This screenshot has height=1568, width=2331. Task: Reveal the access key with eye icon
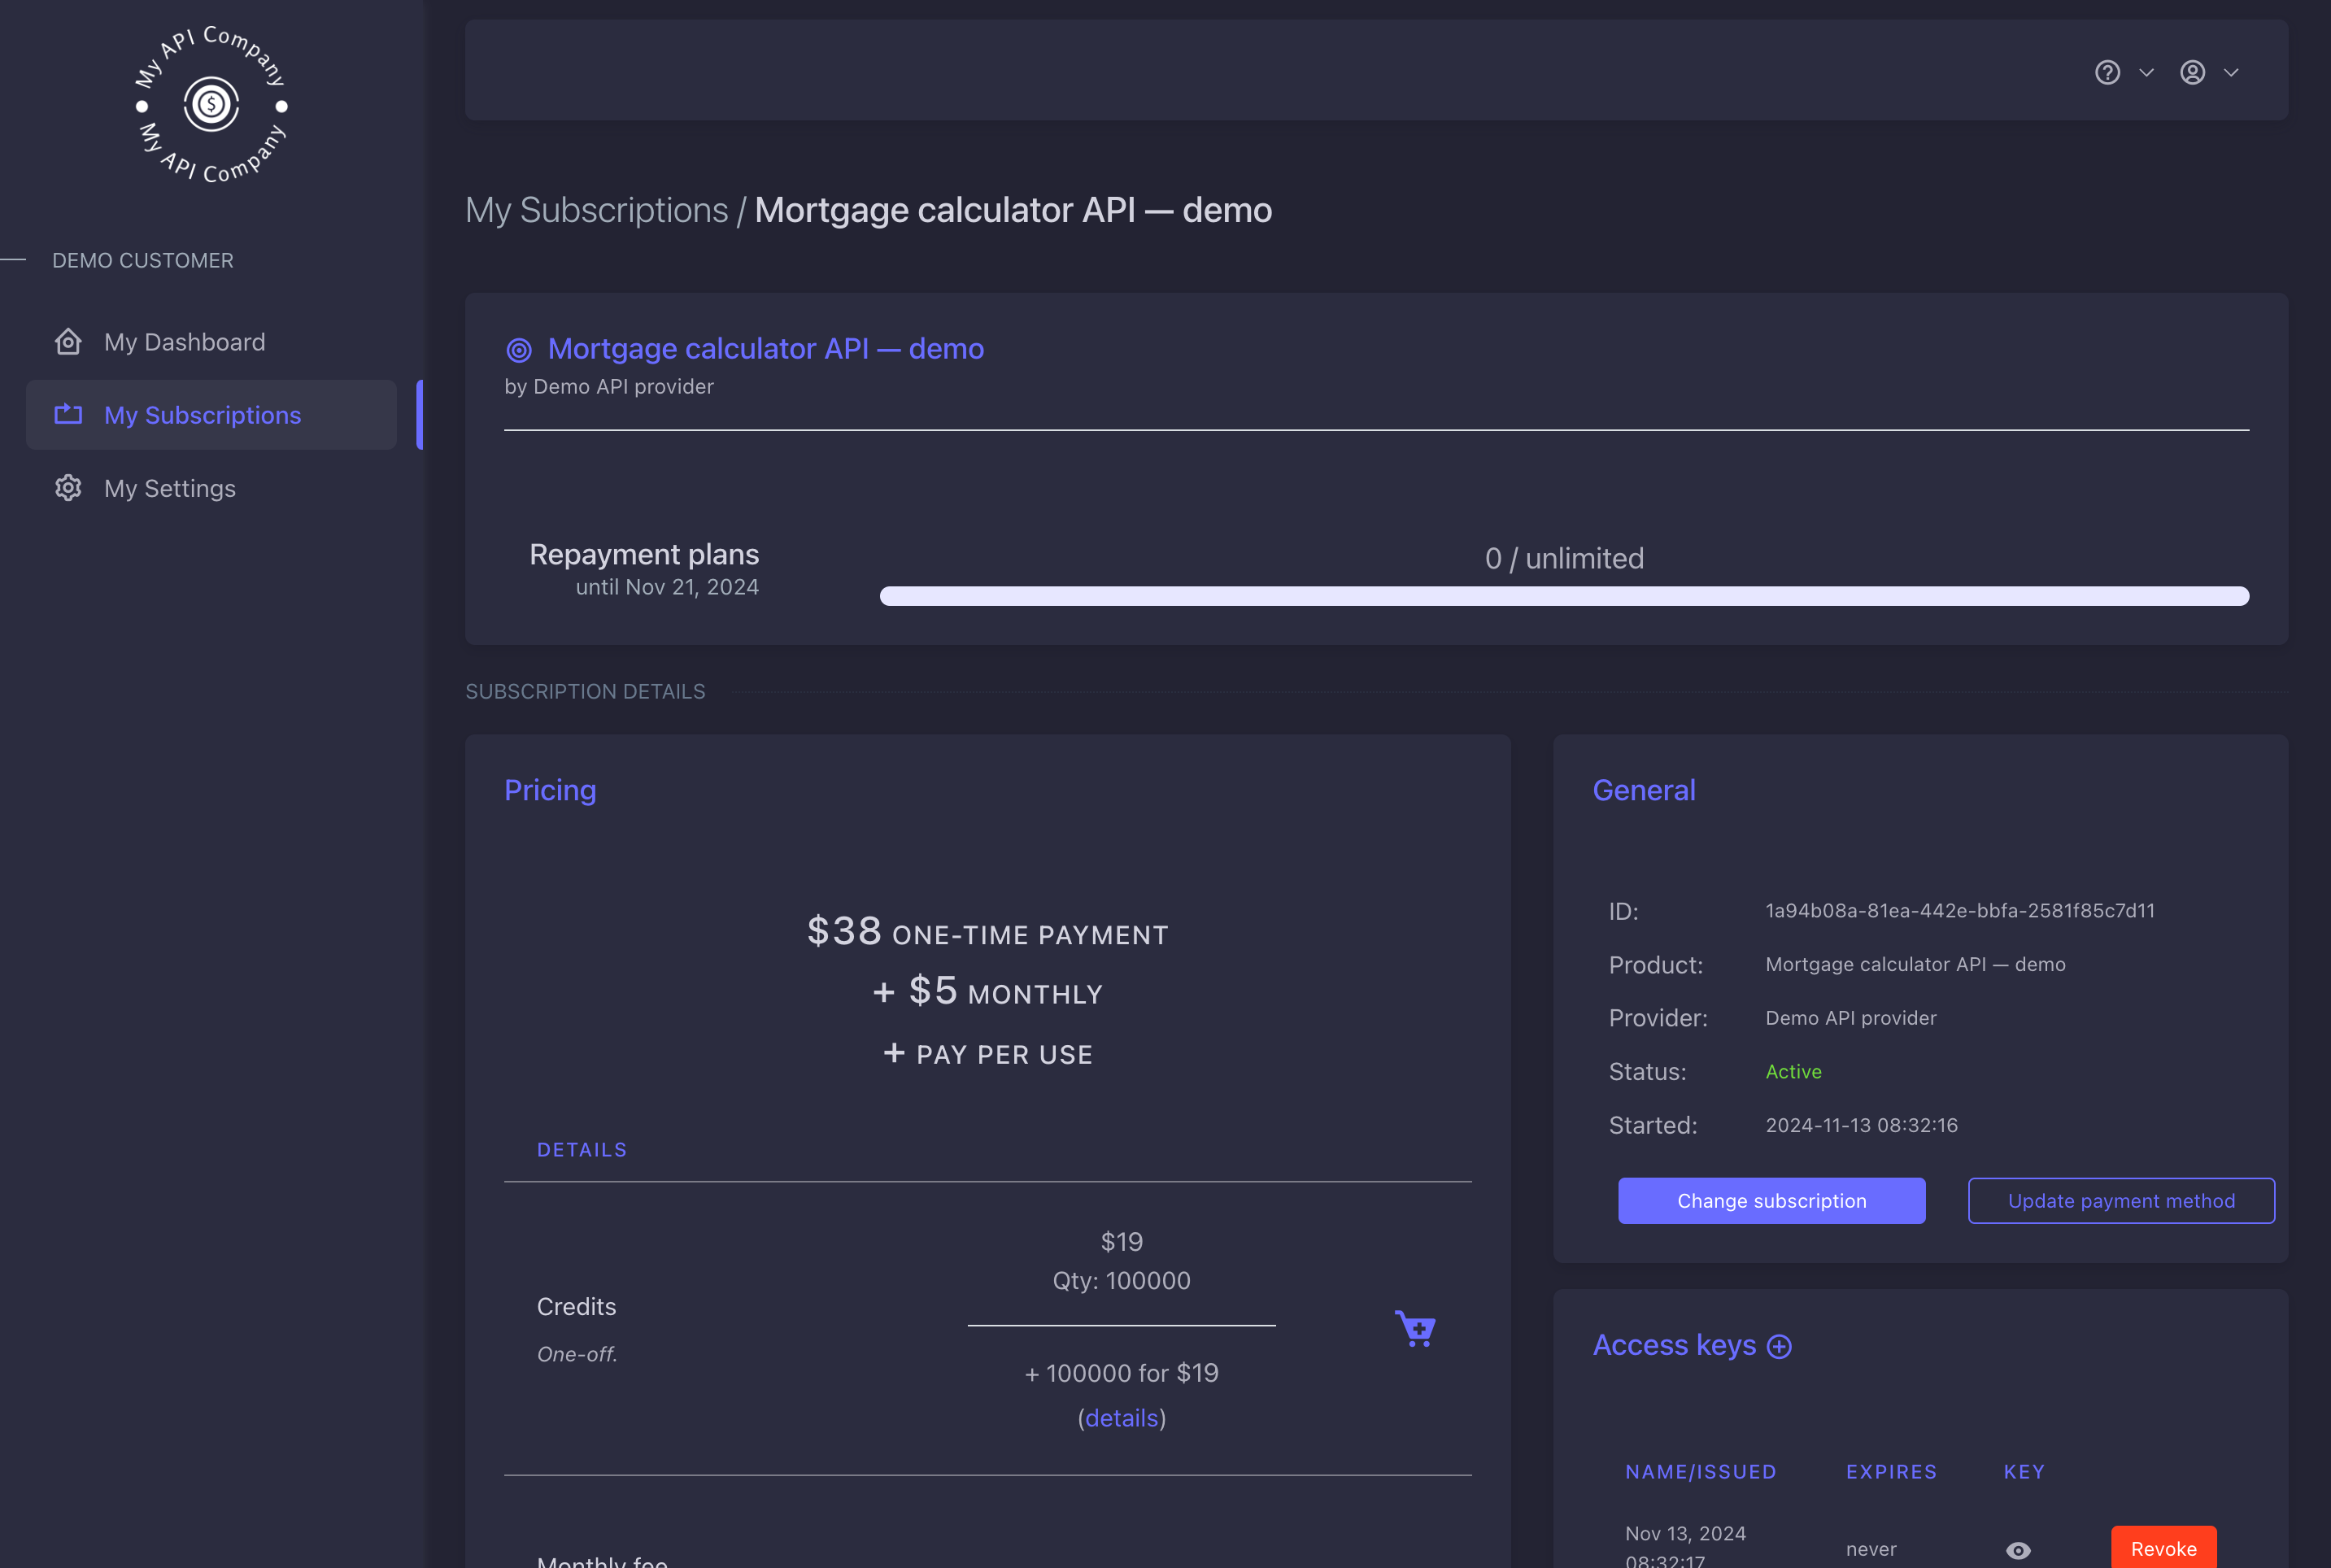pyautogui.click(x=2018, y=1550)
